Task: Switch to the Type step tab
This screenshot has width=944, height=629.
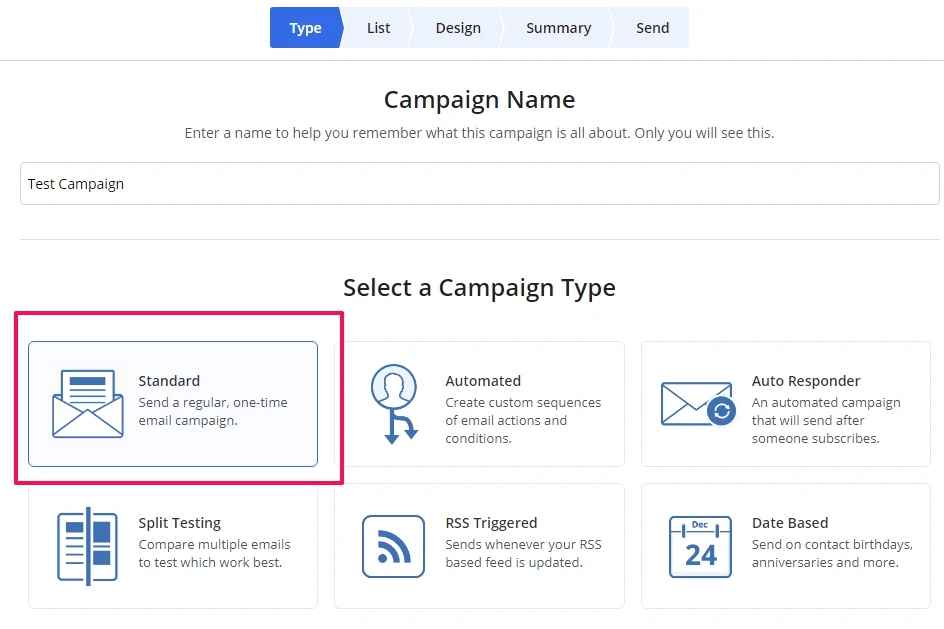Action: (x=305, y=28)
